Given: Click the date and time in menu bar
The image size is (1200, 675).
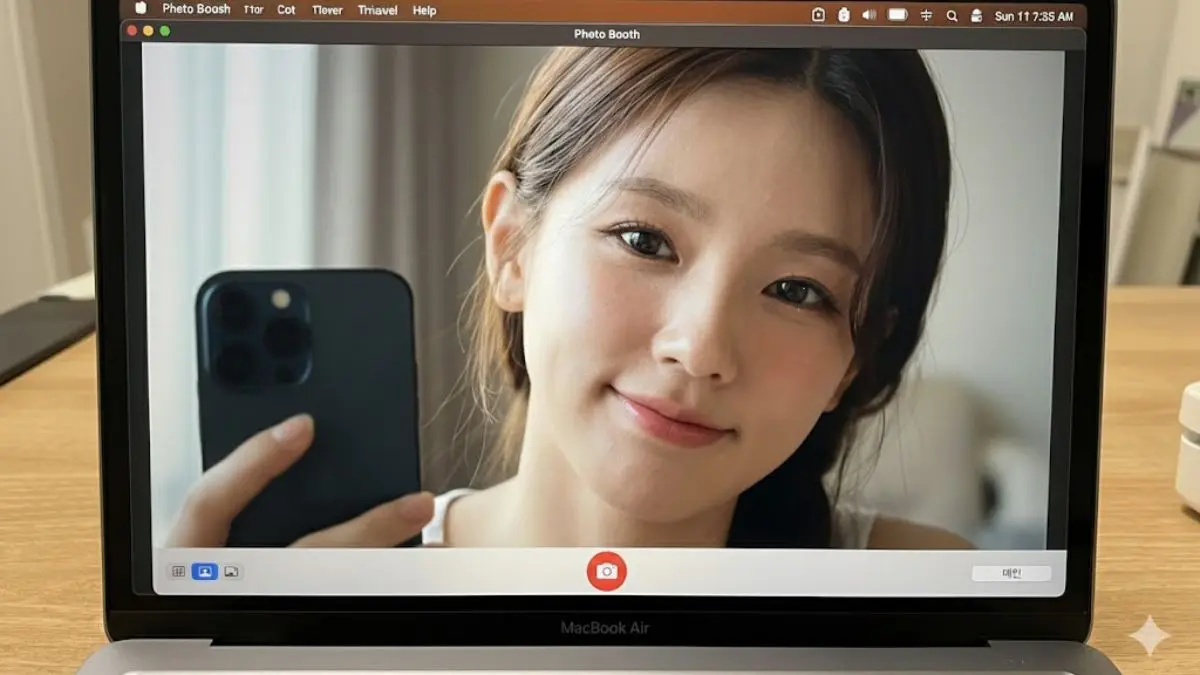Looking at the screenshot, I should (1033, 17).
